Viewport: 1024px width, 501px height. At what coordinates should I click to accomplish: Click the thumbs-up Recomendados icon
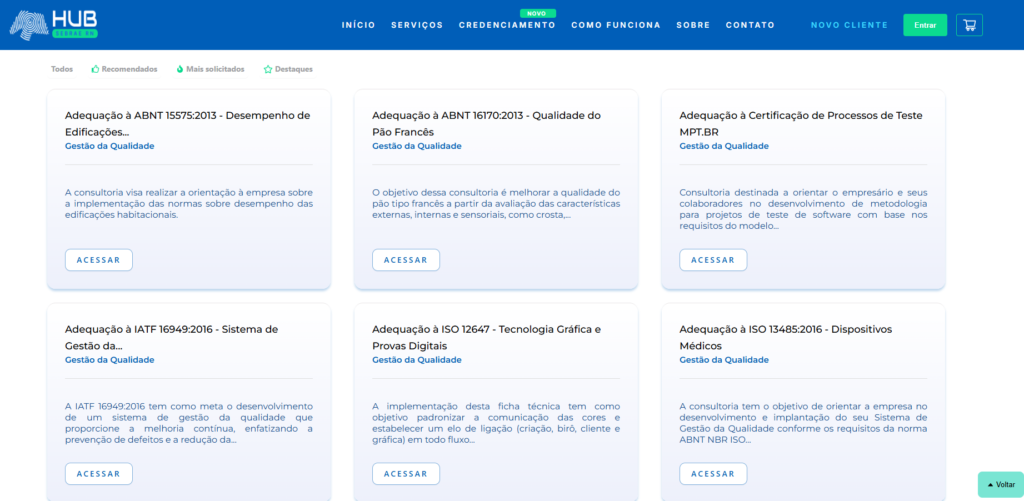tap(95, 69)
